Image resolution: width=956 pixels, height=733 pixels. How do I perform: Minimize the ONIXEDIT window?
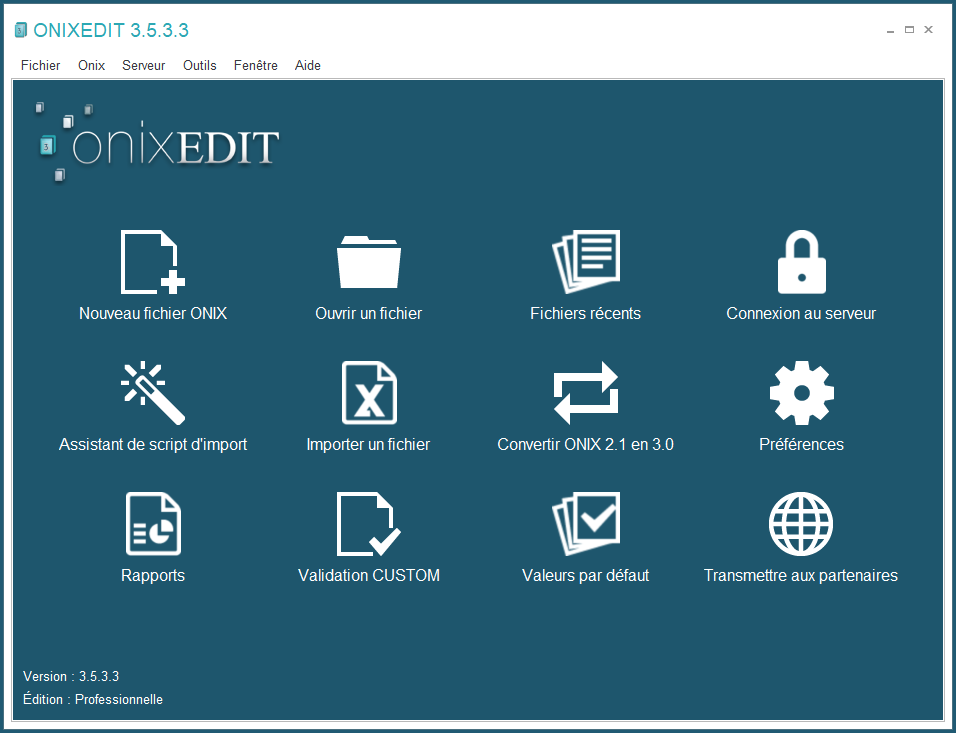[x=890, y=30]
